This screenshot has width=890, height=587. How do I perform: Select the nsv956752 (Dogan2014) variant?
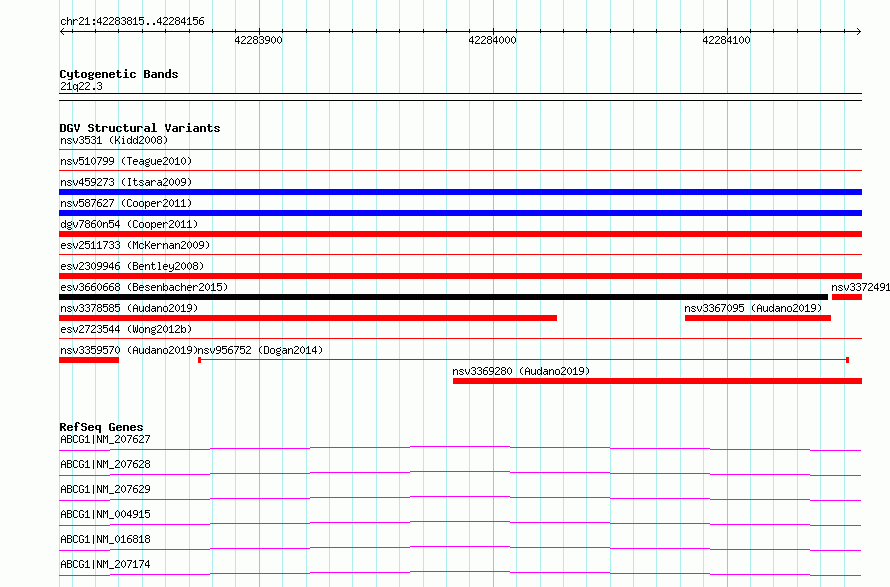523,360
